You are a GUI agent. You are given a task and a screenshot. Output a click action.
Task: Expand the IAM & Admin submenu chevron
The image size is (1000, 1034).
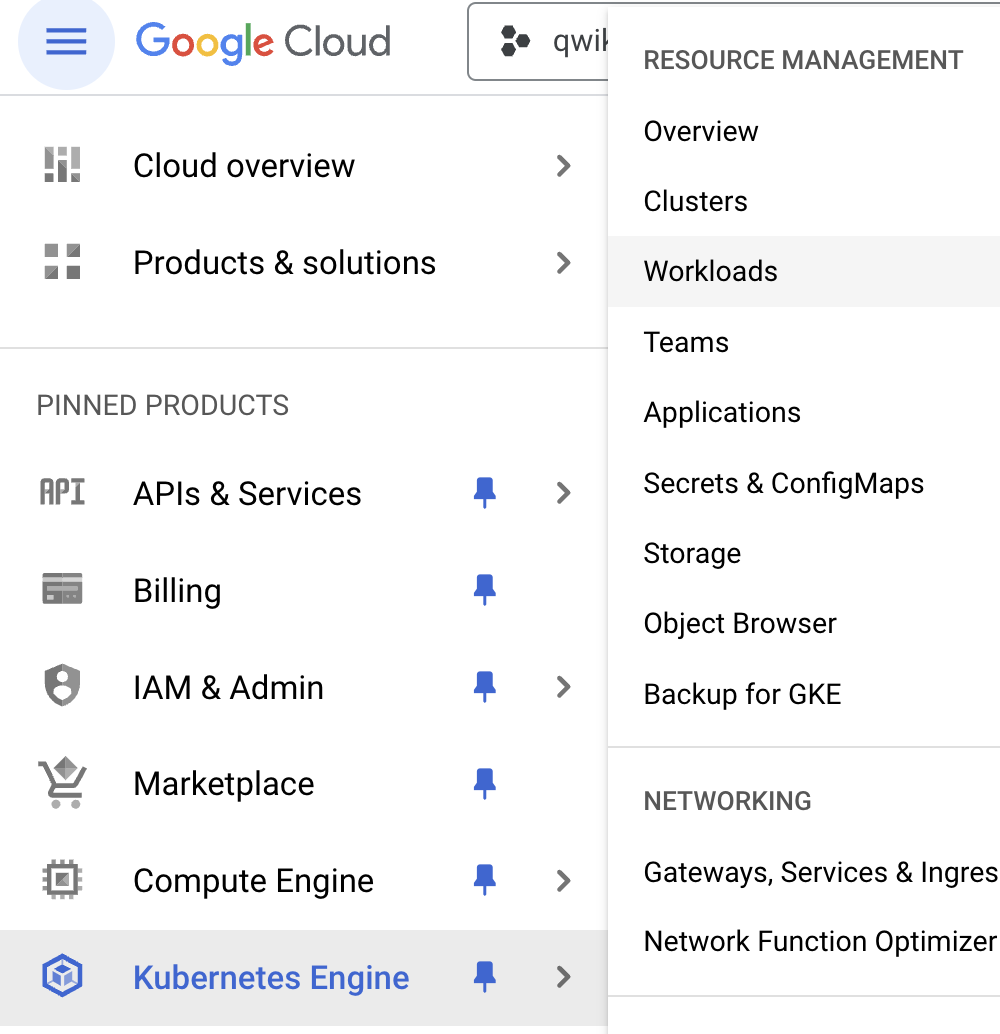coord(564,687)
